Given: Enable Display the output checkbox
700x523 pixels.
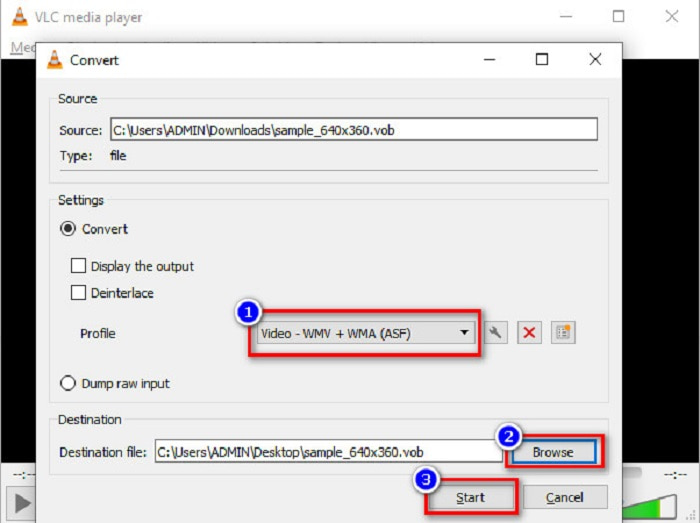Looking at the screenshot, I should [x=78, y=266].
